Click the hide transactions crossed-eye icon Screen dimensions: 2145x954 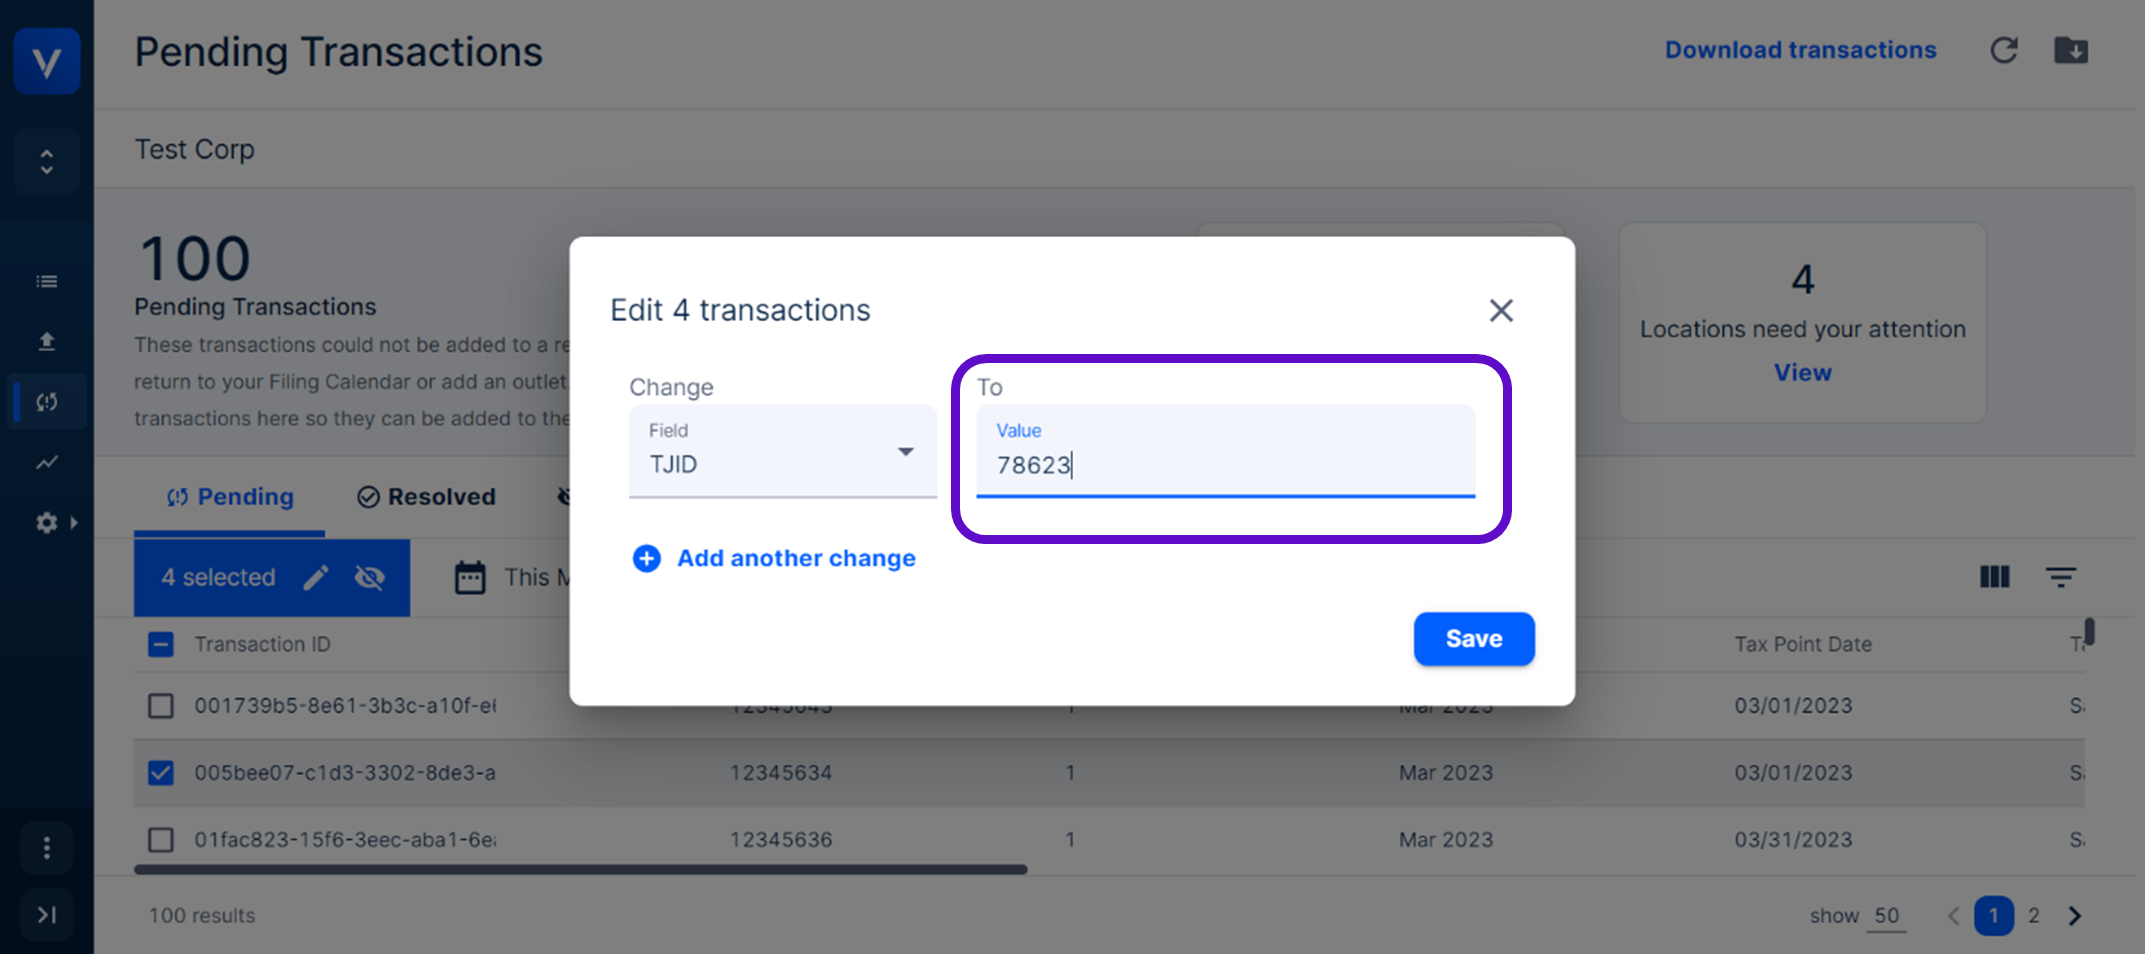point(370,578)
